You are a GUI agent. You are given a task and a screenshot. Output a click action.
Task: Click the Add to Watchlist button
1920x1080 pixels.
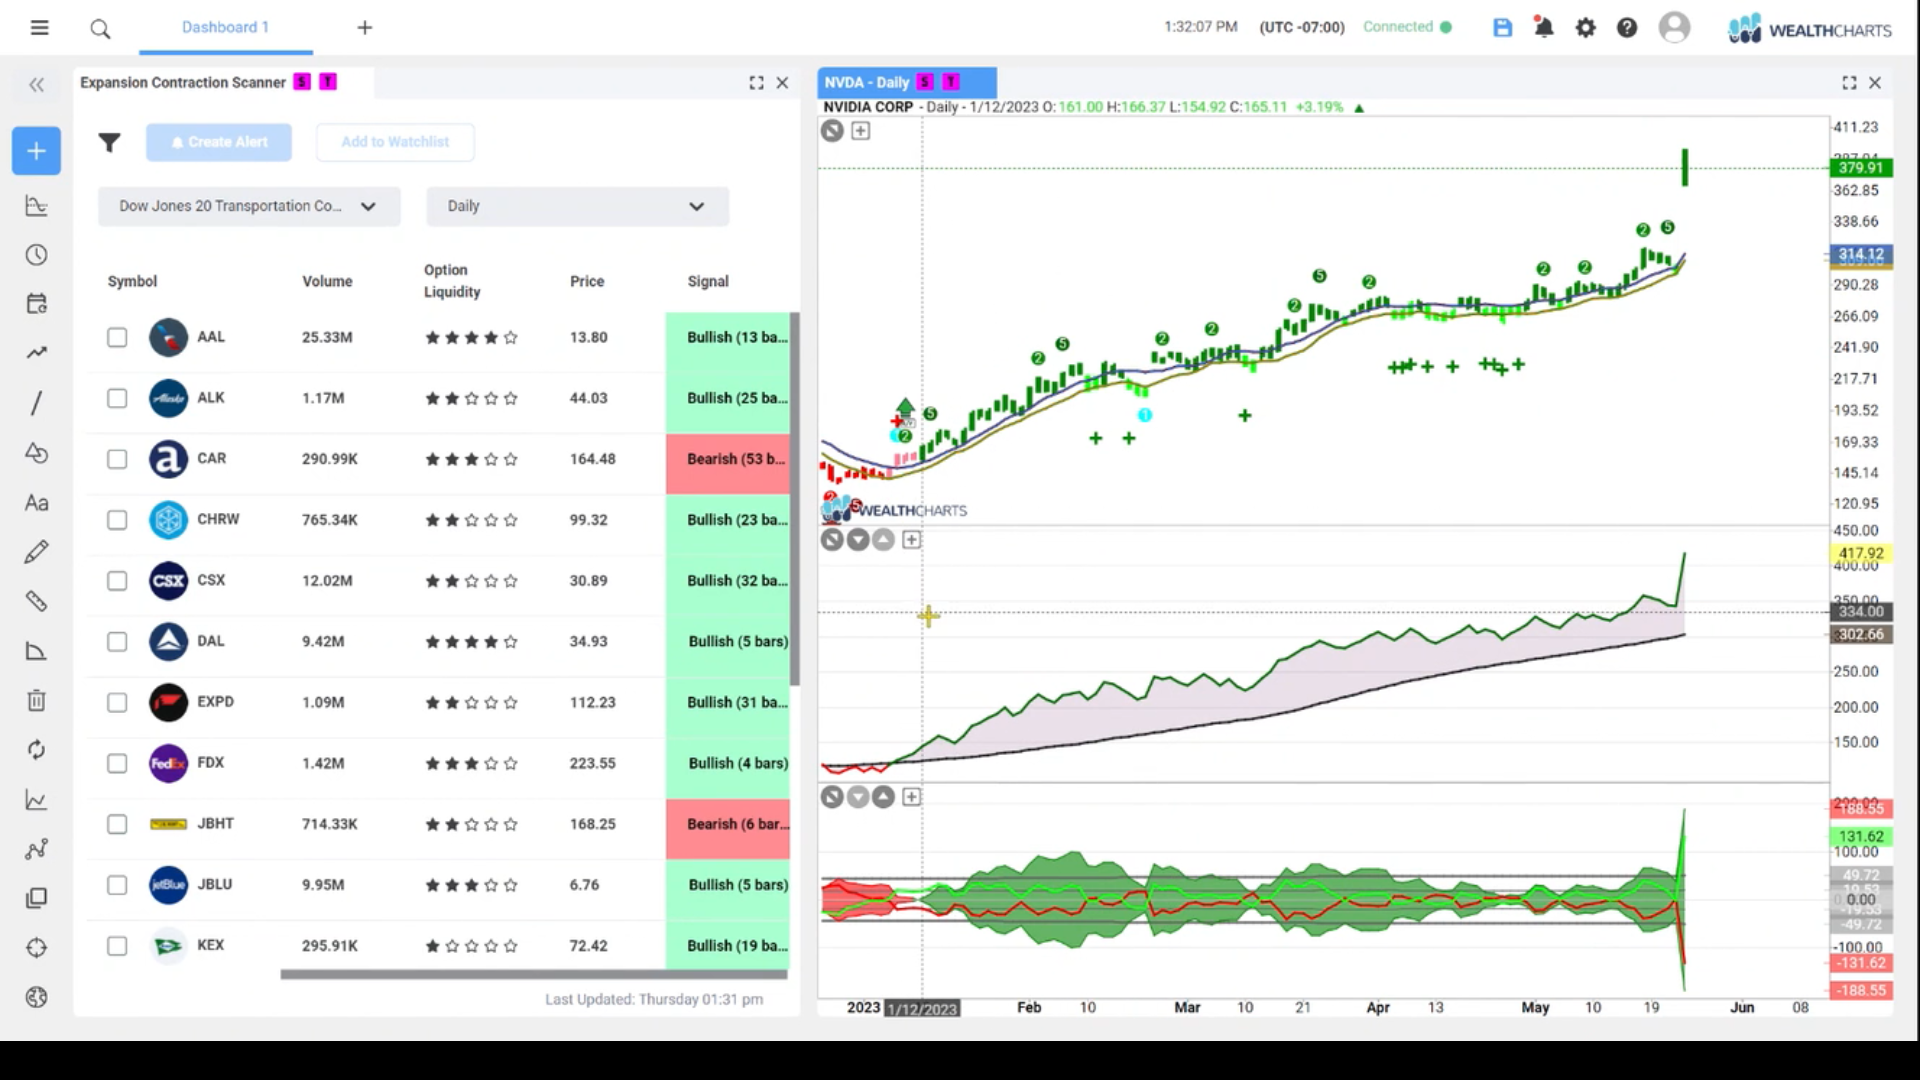[395, 142]
